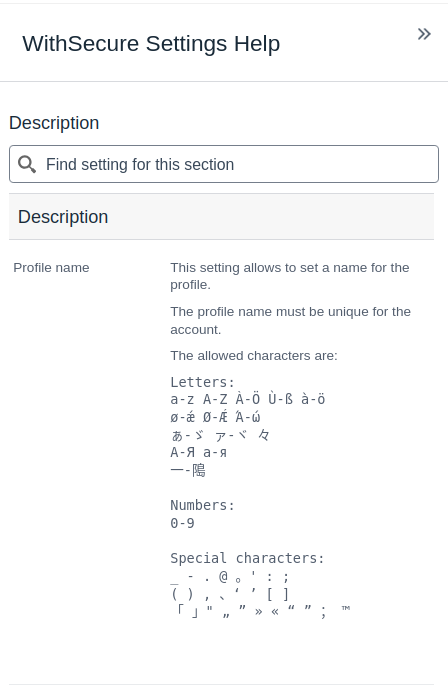Screen dimensions: 448x692
Task: Focus the Find setting for this section field
Action: 224,164
